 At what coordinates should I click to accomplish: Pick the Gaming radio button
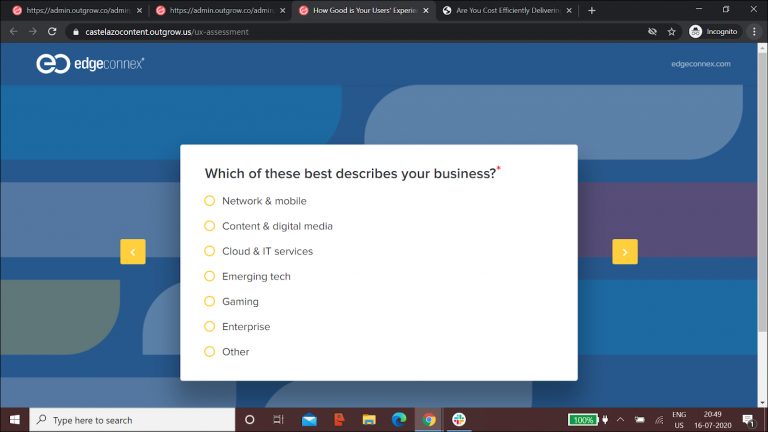pos(210,301)
